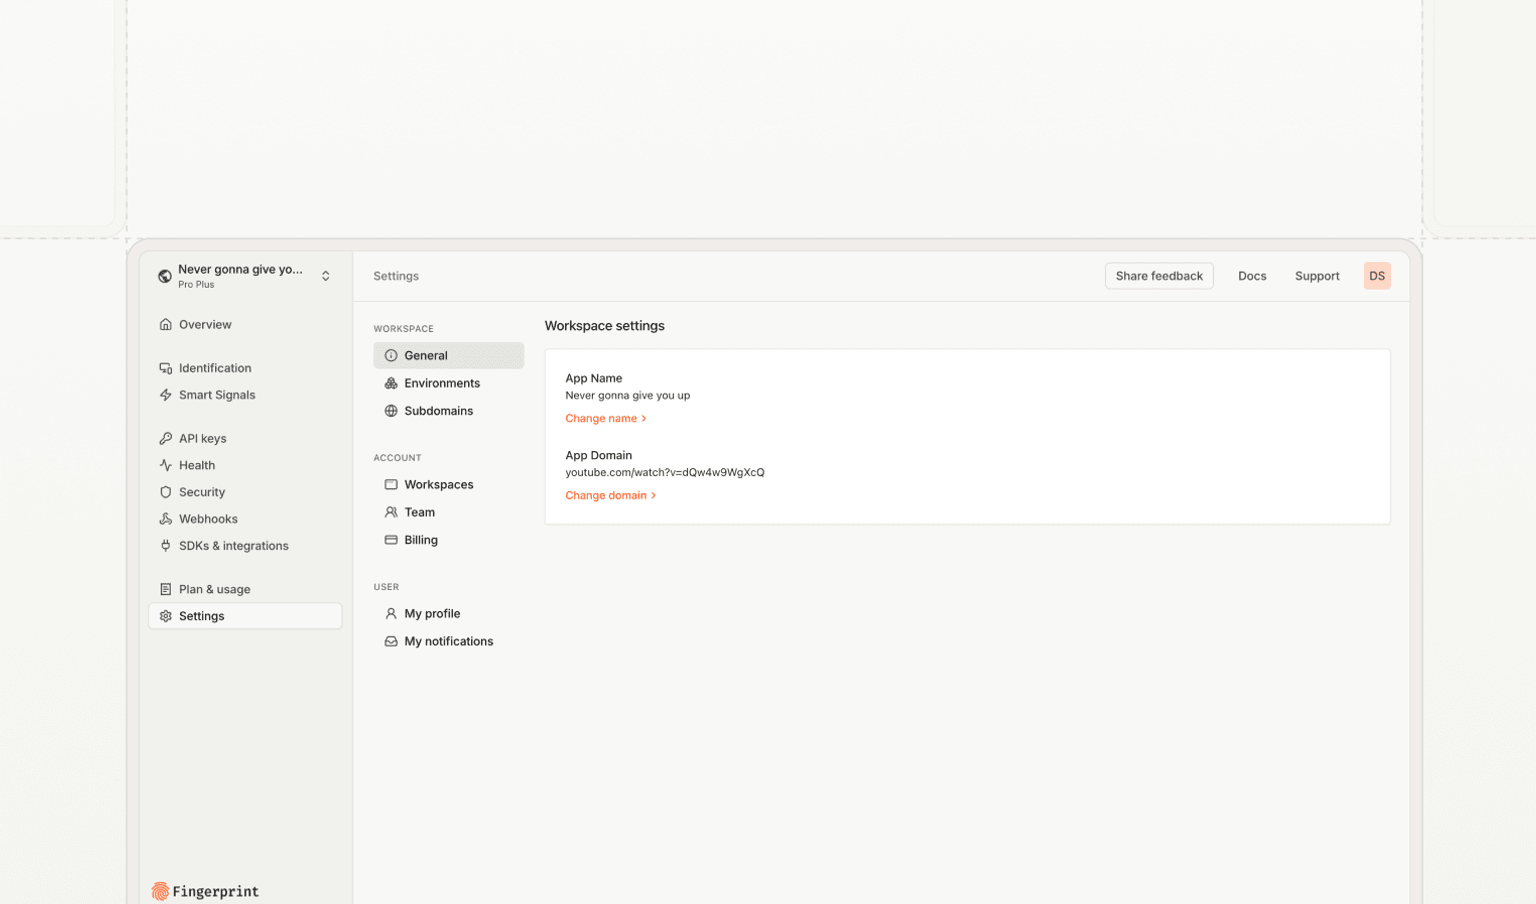Select the Security shield icon

(166, 492)
